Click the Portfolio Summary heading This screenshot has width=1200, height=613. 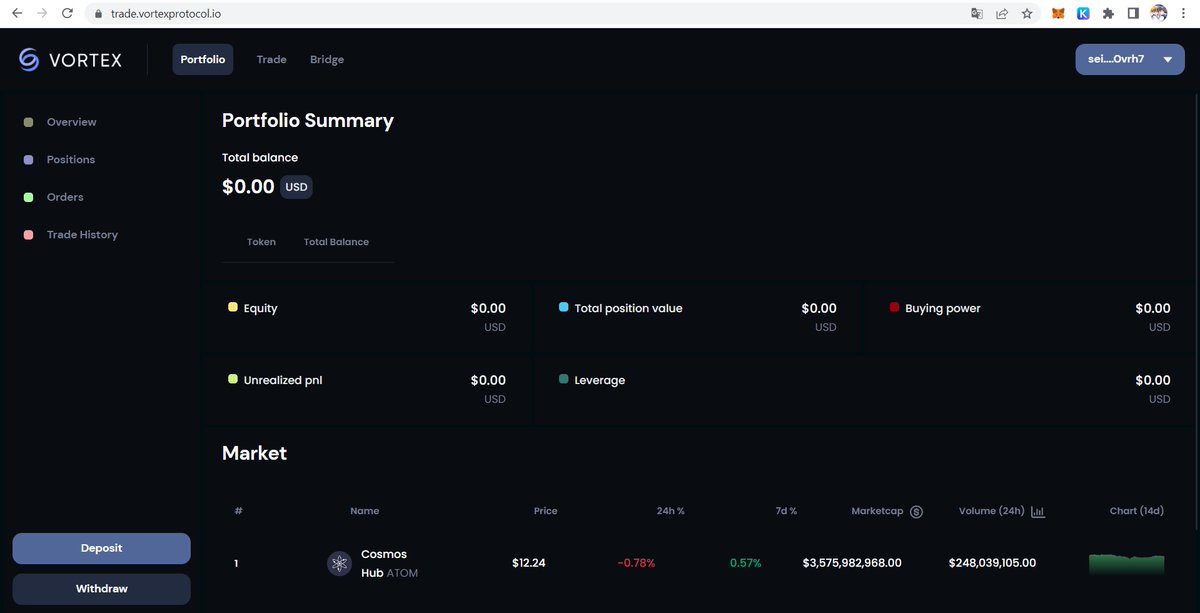(x=308, y=121)
